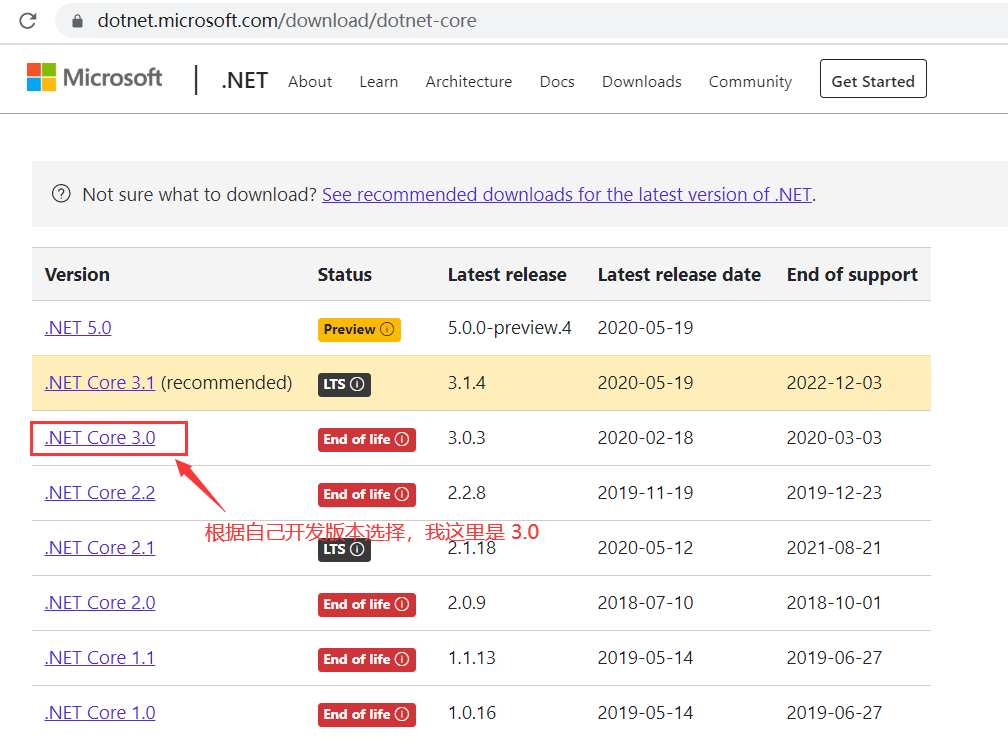
Task: Click End of life badge for 1.0.16
Action: (366, 715)
